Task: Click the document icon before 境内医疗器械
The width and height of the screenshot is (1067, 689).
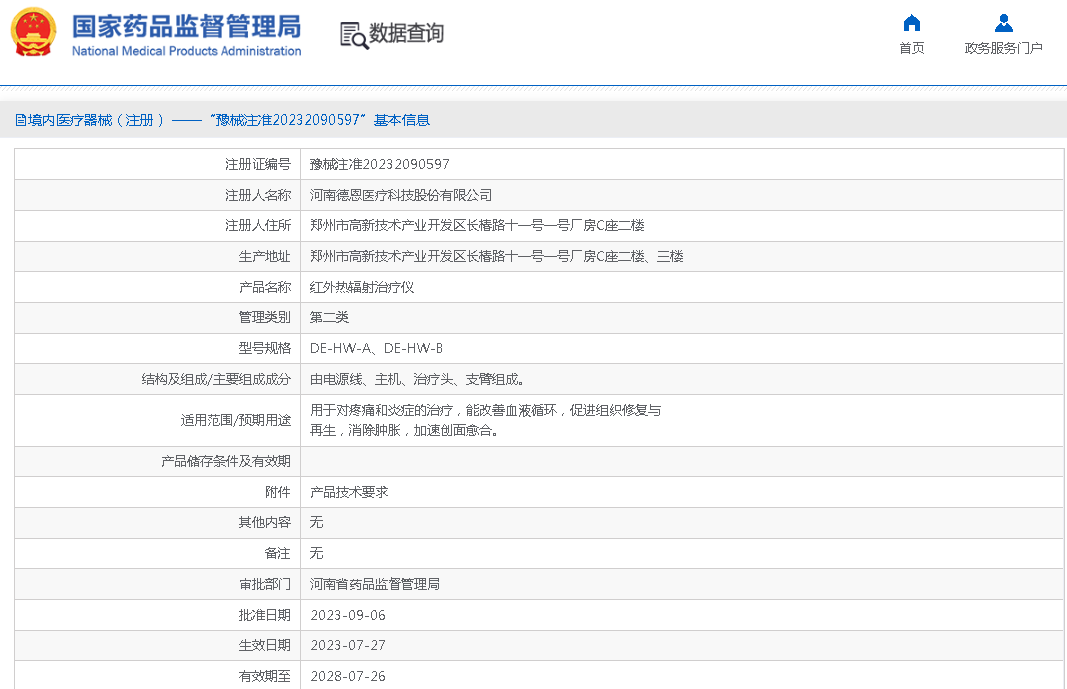Action: coord(20,120)
